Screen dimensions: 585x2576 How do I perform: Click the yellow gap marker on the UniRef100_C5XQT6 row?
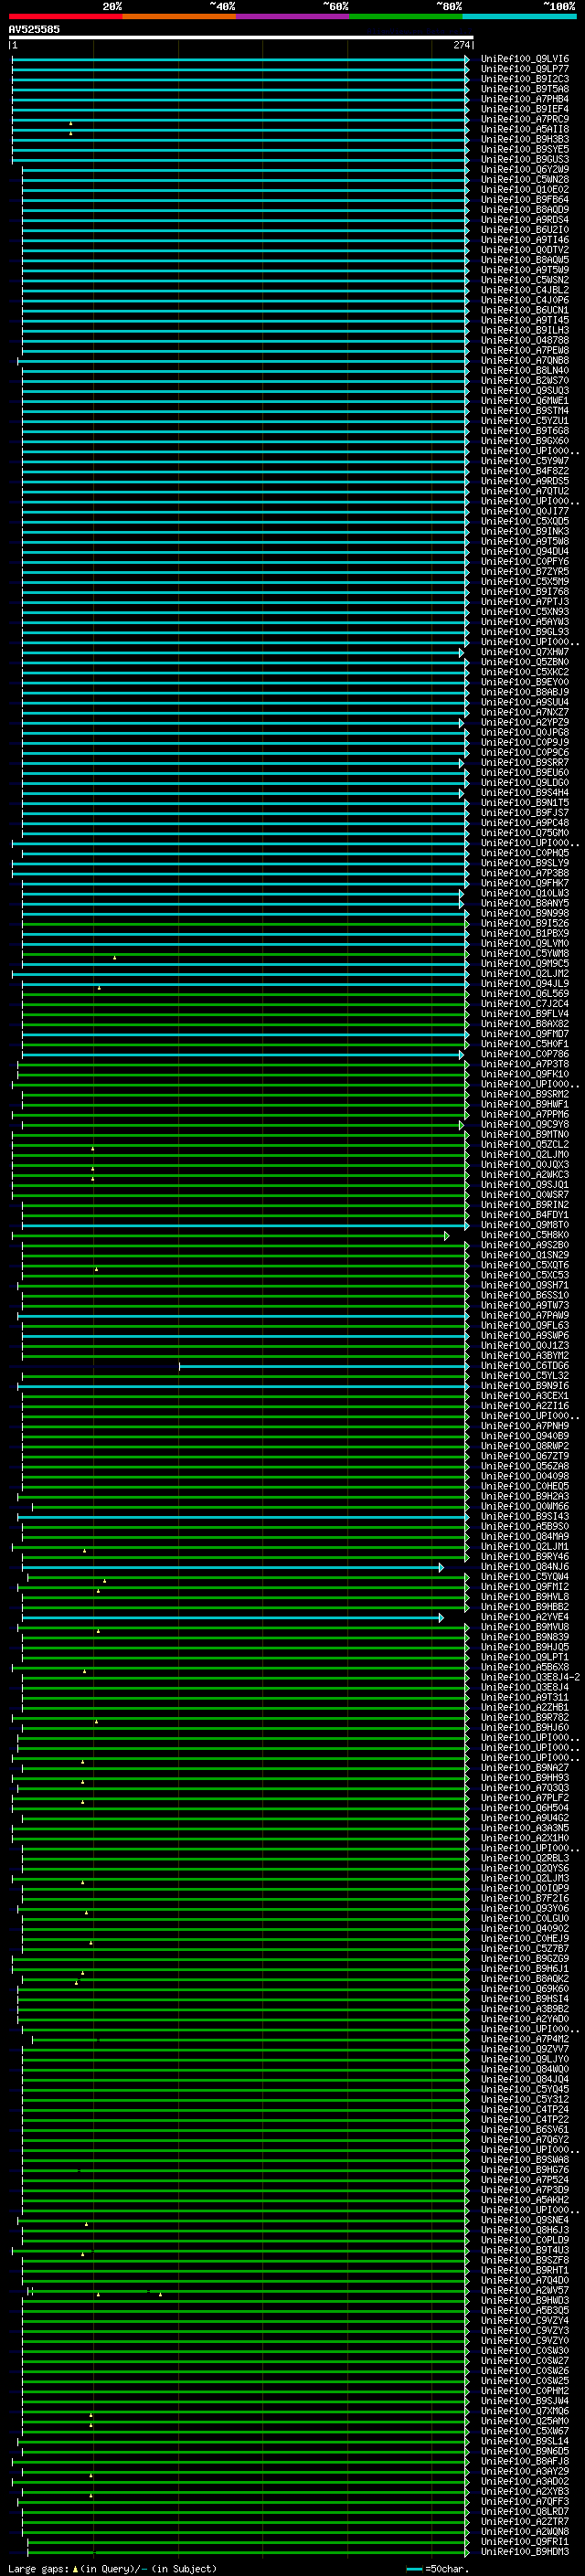tap(96, 1269)
